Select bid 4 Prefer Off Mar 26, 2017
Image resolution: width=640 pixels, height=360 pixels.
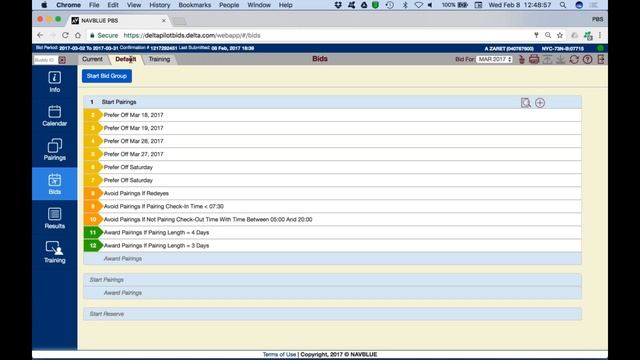[333, 141]
